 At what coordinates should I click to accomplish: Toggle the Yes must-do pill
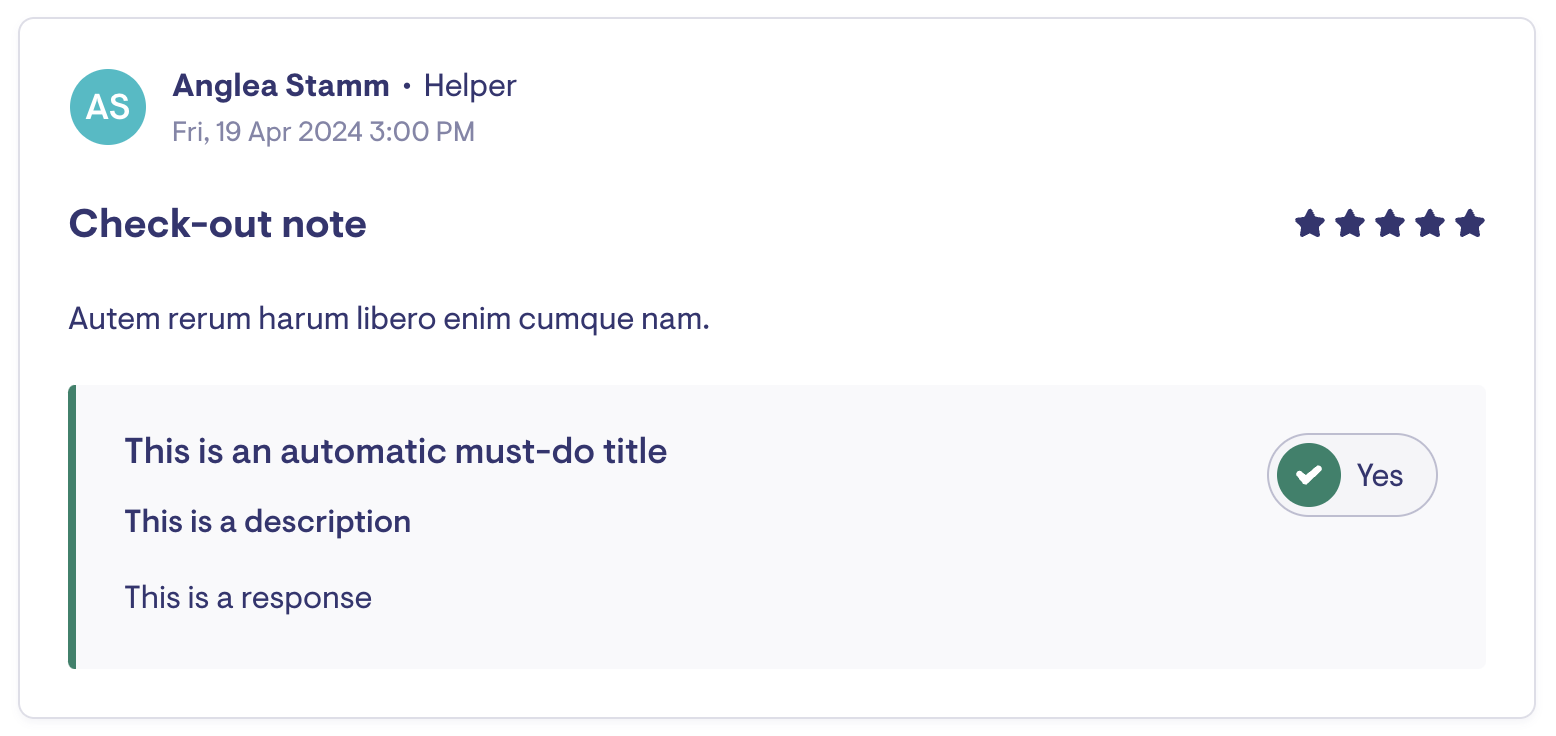coord(1351,475)
